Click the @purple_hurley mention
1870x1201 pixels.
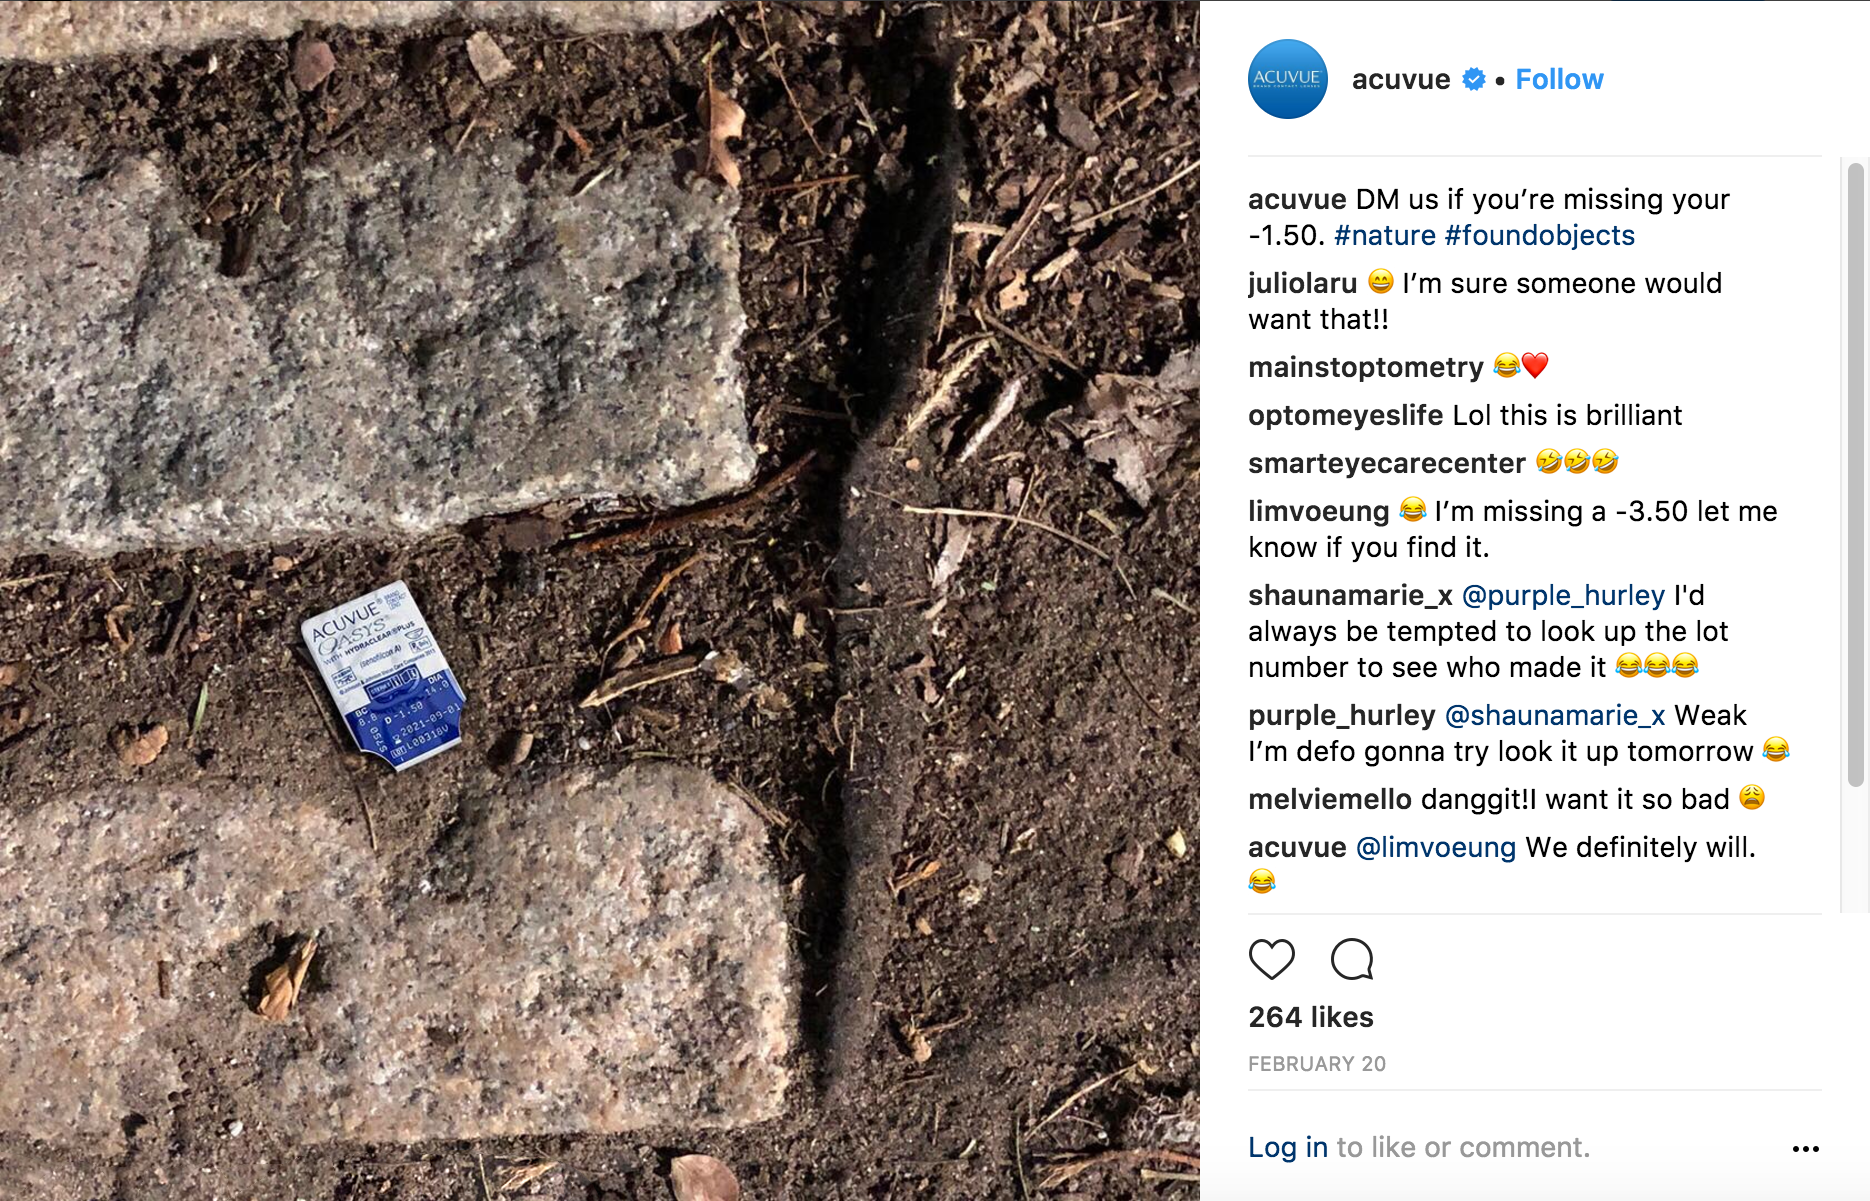[1564, 595]
